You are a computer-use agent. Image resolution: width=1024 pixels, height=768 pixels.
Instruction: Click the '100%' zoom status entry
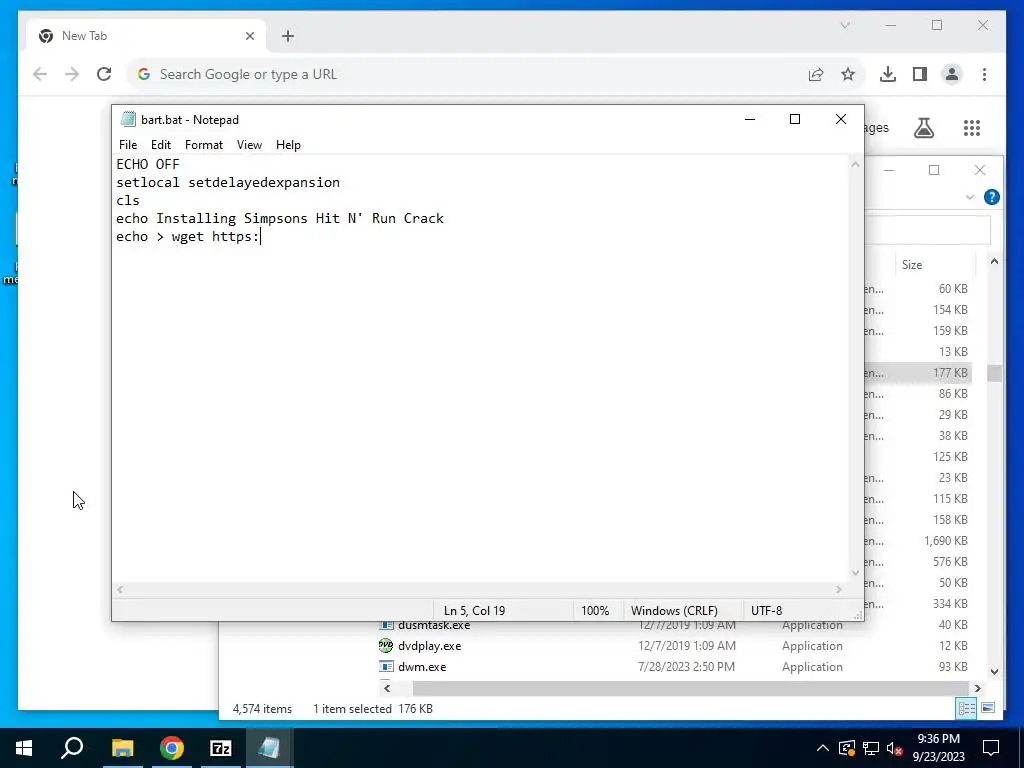coord(595,611)
